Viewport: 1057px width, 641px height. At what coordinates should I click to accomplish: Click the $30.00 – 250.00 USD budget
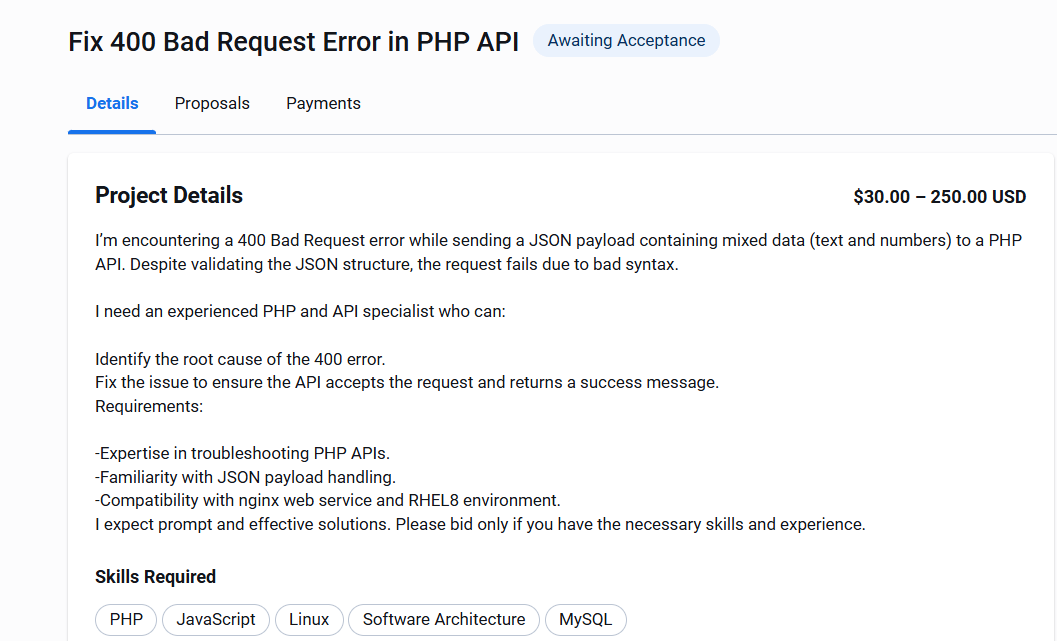click(939, 197)
